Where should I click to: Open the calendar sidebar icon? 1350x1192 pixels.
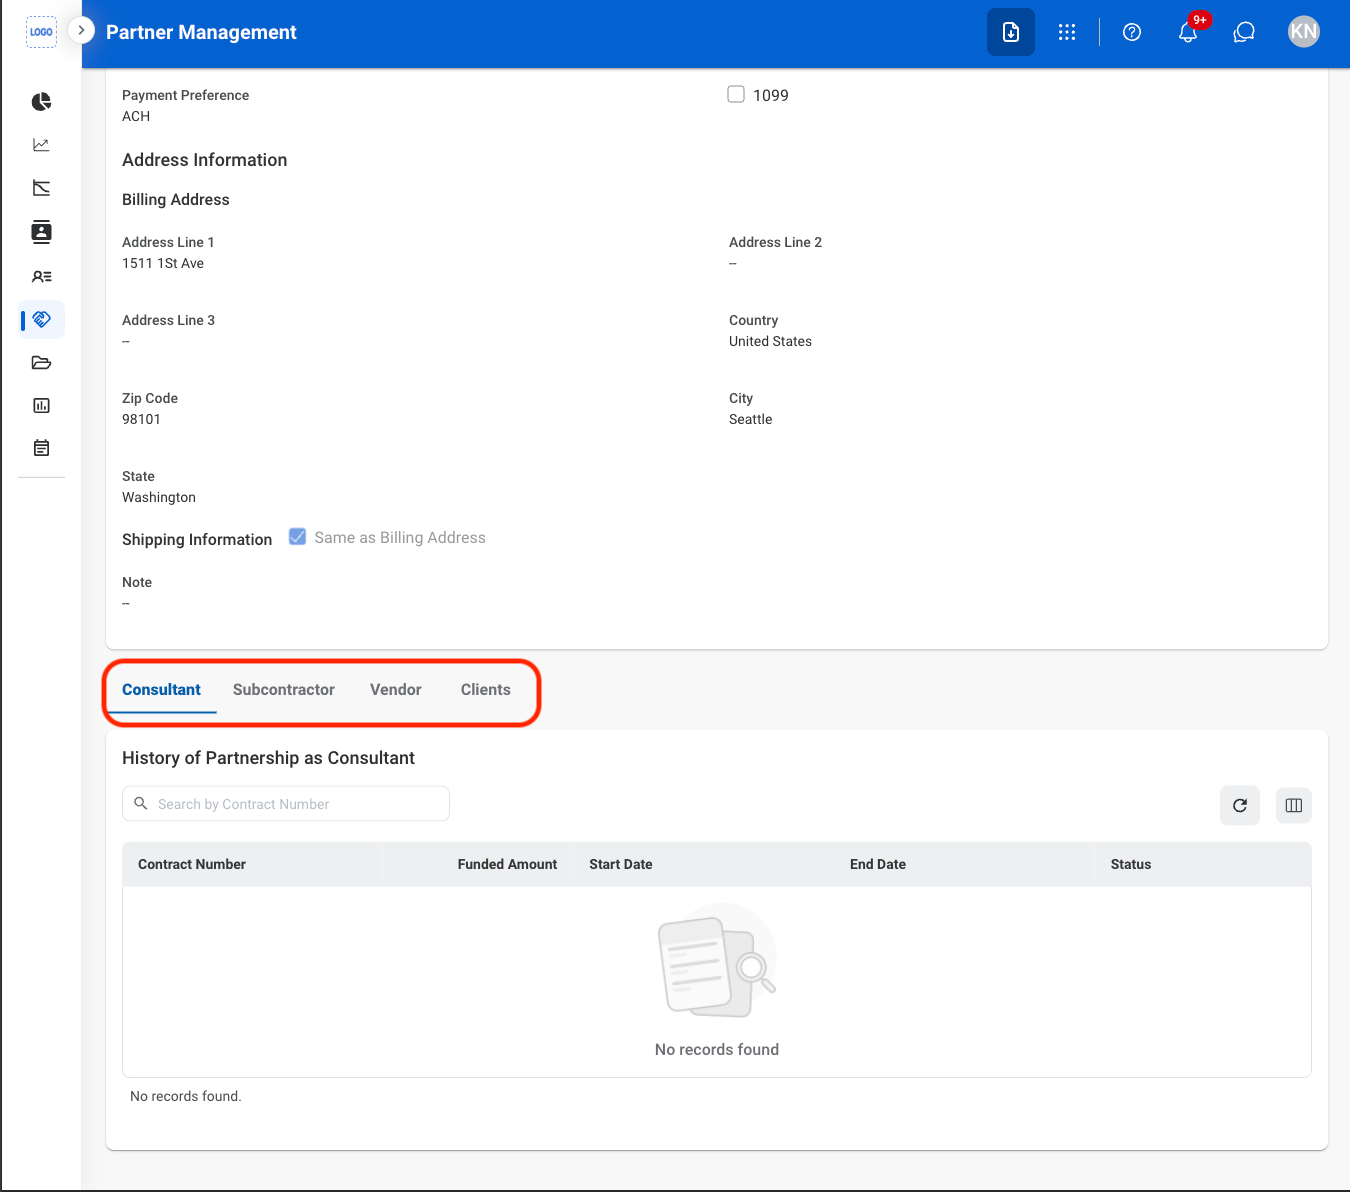point(41,448)
